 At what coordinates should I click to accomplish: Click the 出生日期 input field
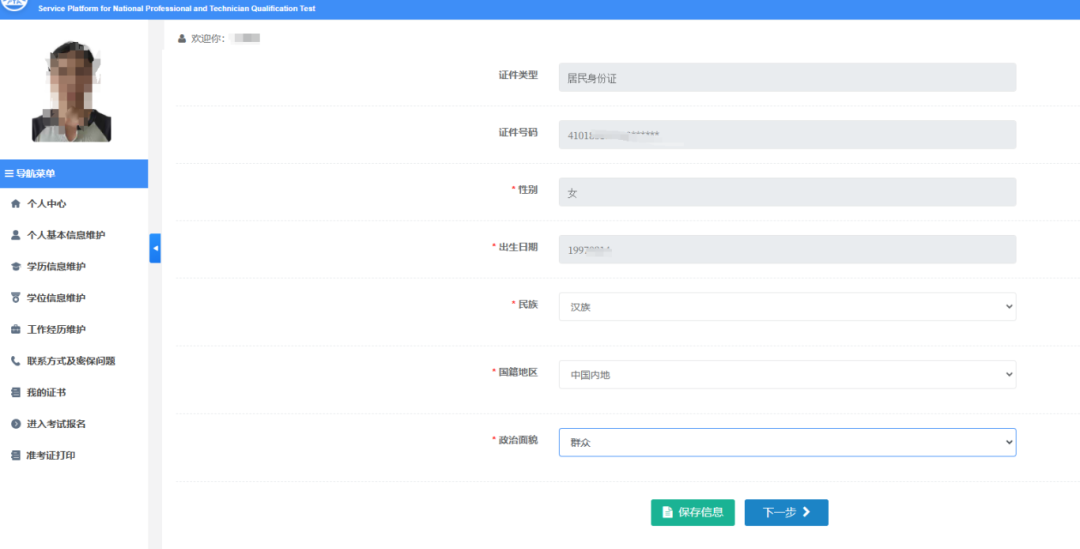pos(787,249)
